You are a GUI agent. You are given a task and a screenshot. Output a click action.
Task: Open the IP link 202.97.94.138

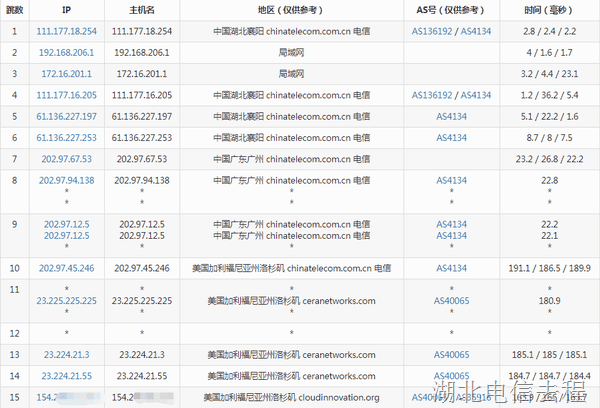click(67, 181)
